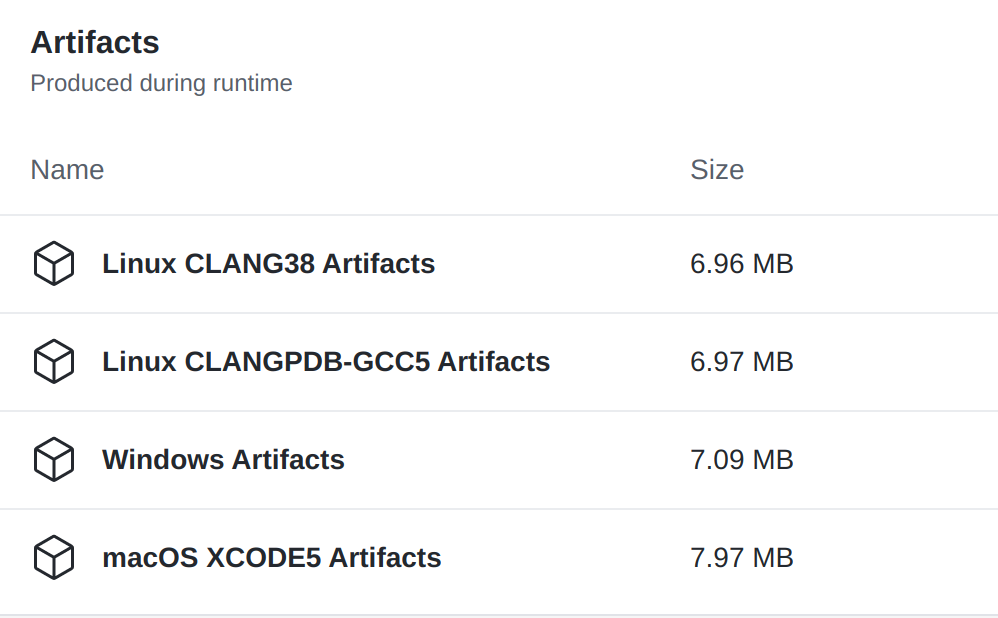998x618 pixels.
Task: Click the cube icon for Linux CLANGPDB-GCC5 Artifacts
Action: 53,362
